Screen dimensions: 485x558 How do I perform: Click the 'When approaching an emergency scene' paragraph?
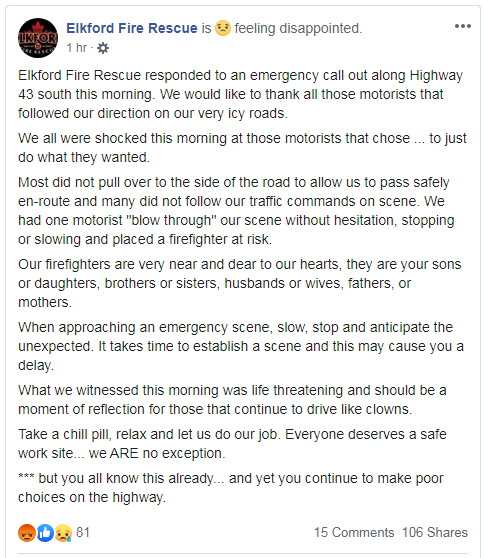click(x=241, y=346)
